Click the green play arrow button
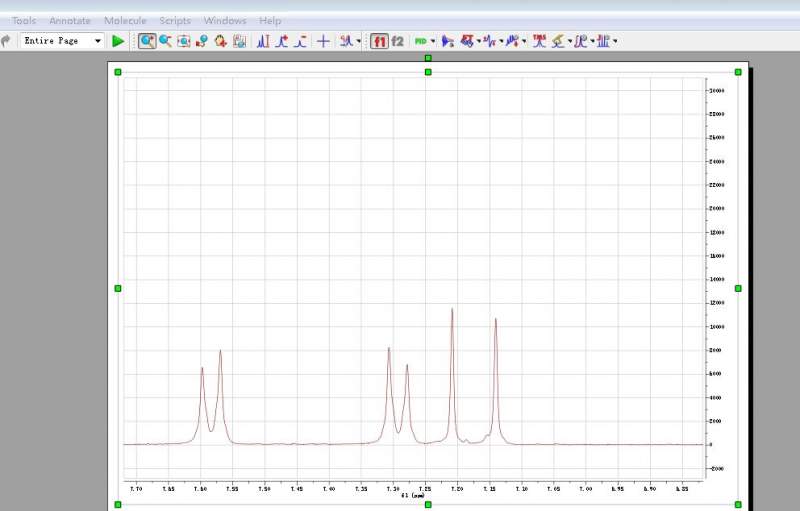Image resolution: width=800 pixels, height=511 pixels. (118, 41)
